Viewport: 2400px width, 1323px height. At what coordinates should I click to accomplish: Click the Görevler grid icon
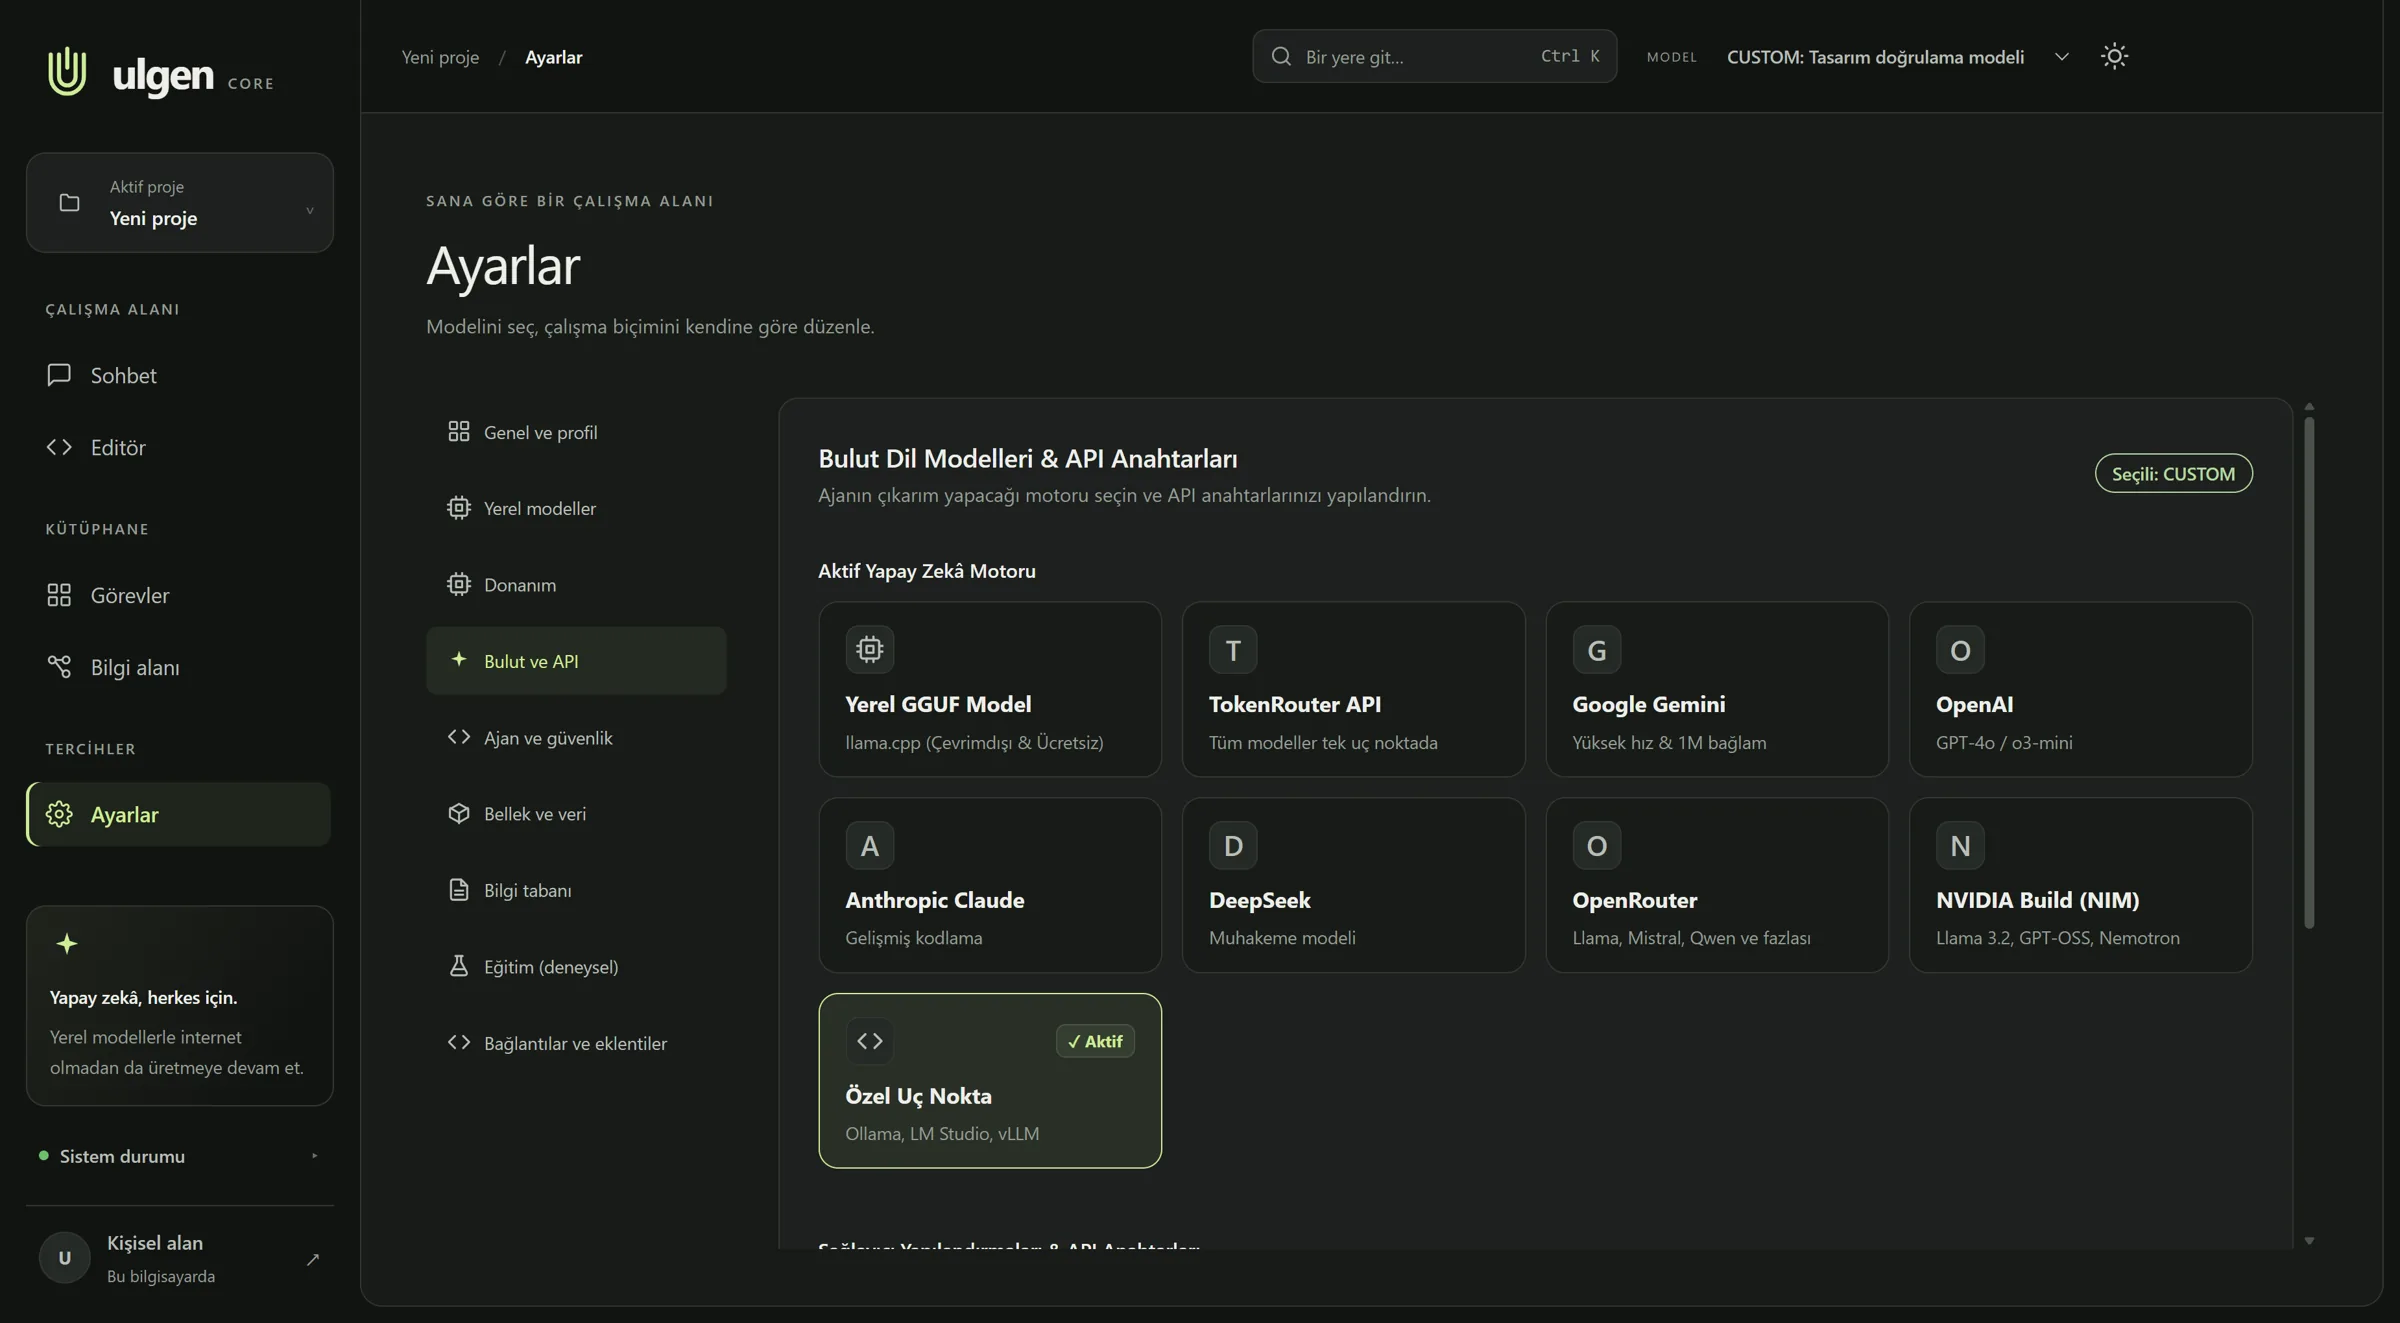coord(59,595)
